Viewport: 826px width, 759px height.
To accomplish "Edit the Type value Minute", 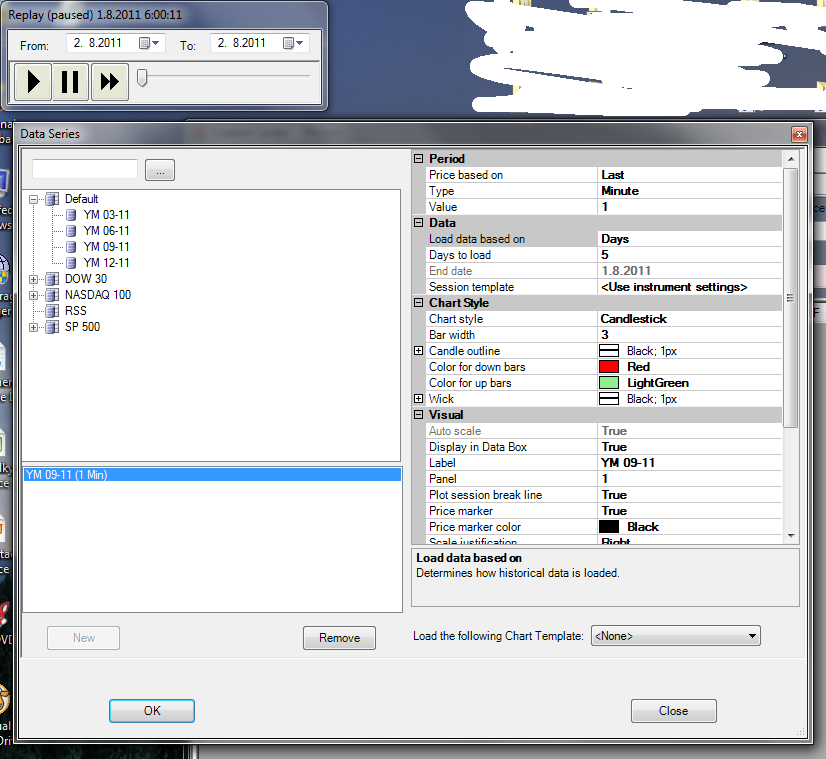I will pyautogui.click(x=690, y=191).
